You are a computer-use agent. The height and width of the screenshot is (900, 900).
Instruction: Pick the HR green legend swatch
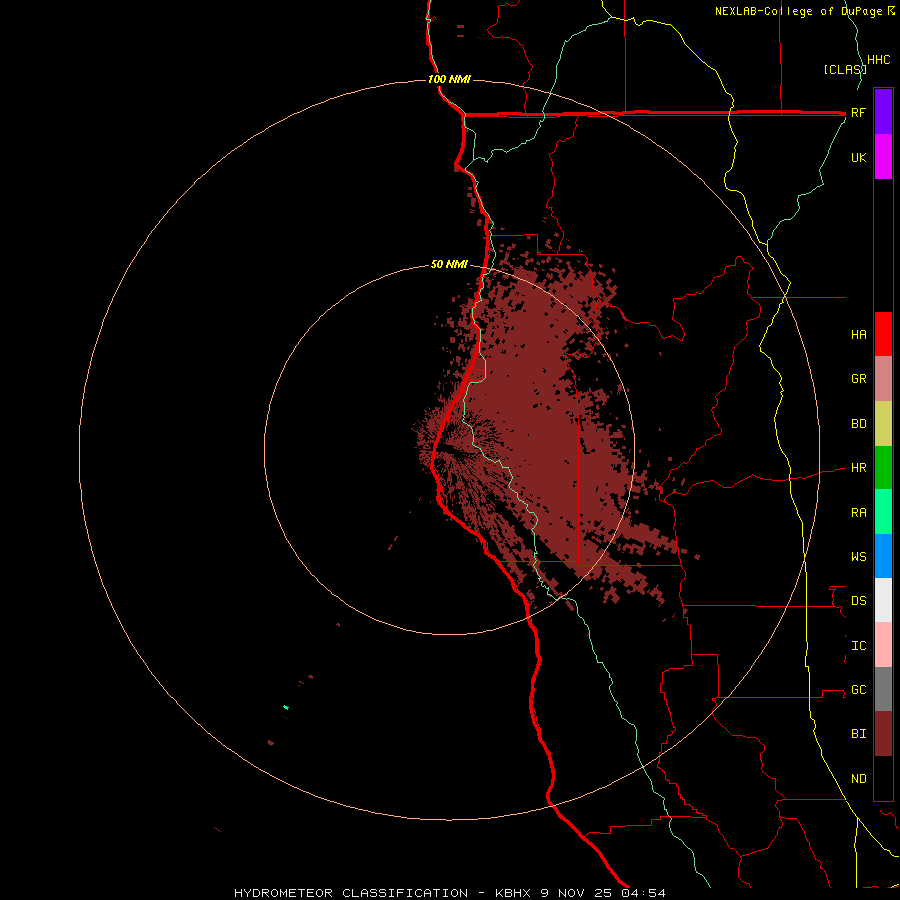[883, 468]
